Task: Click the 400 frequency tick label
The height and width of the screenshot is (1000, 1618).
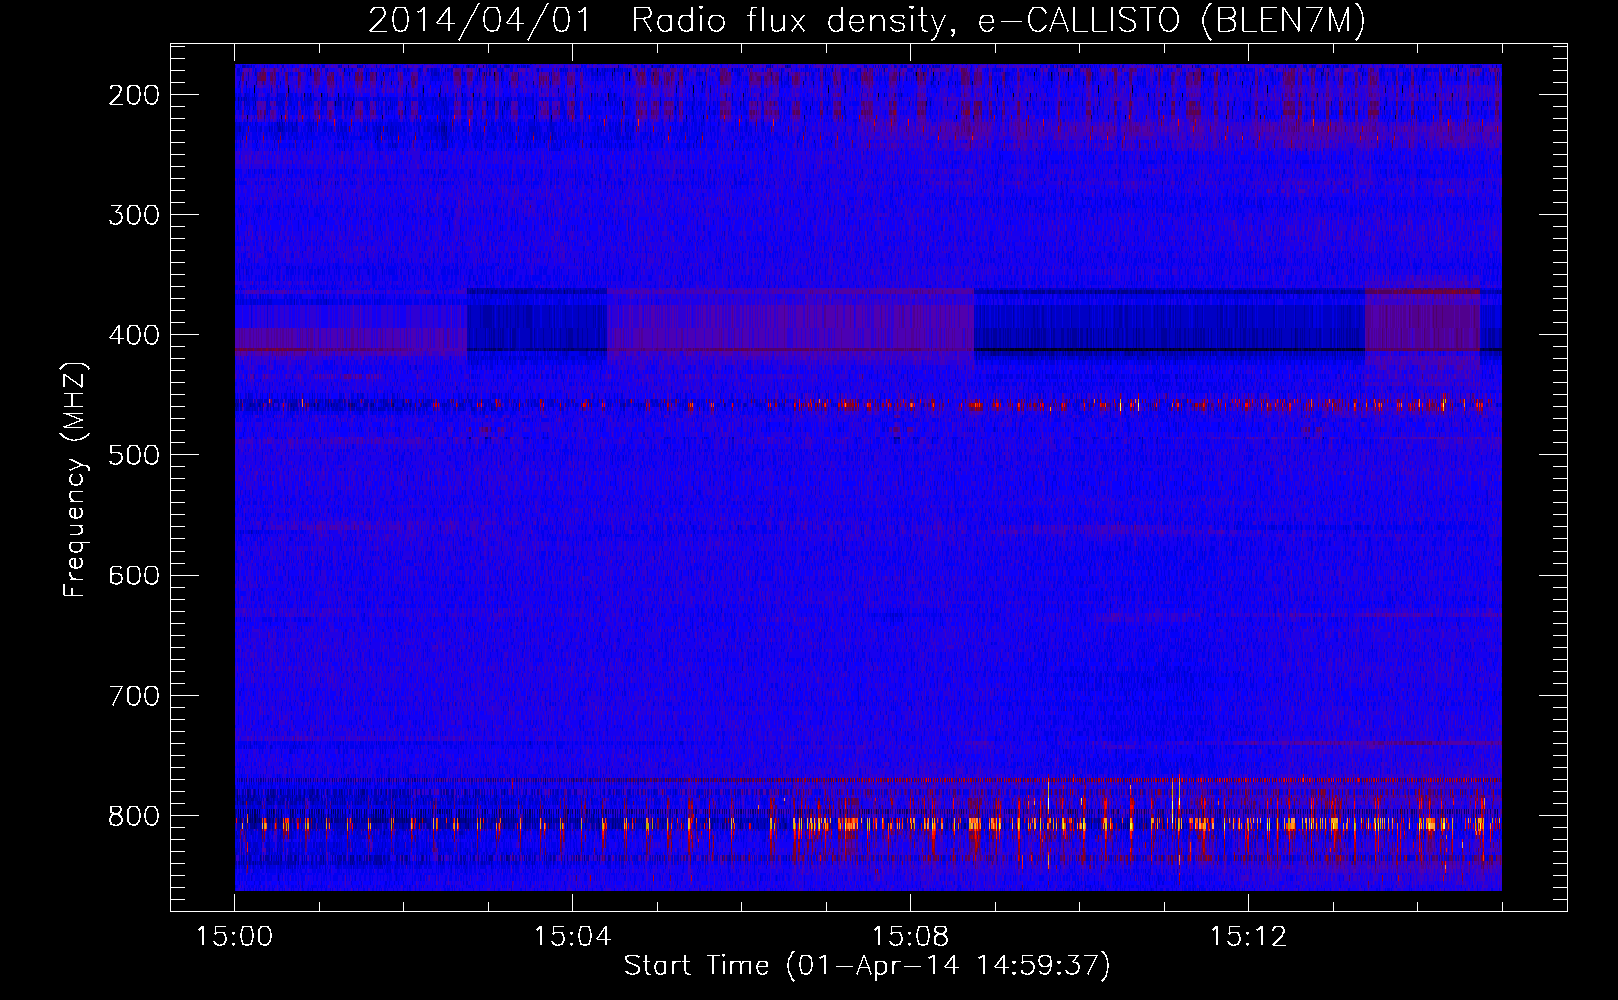Action: [133, 335]
